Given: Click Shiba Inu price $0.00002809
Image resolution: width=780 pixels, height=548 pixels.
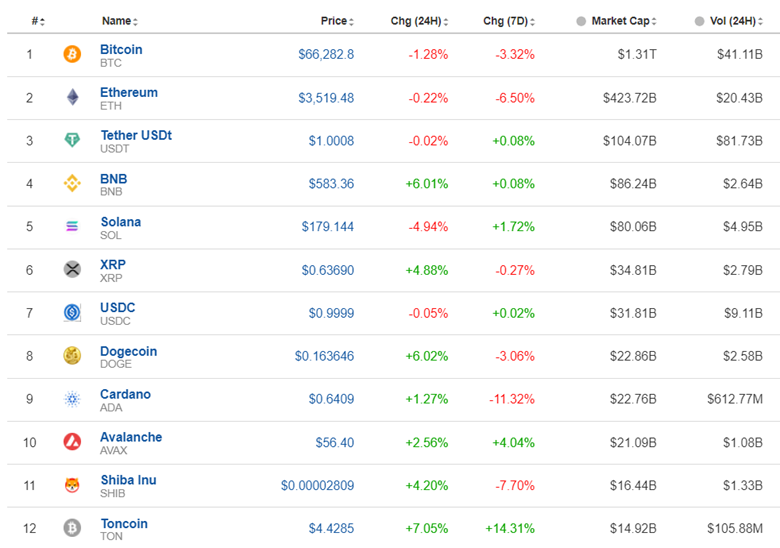Looking at the screenshot, I should tap(317, 485).
